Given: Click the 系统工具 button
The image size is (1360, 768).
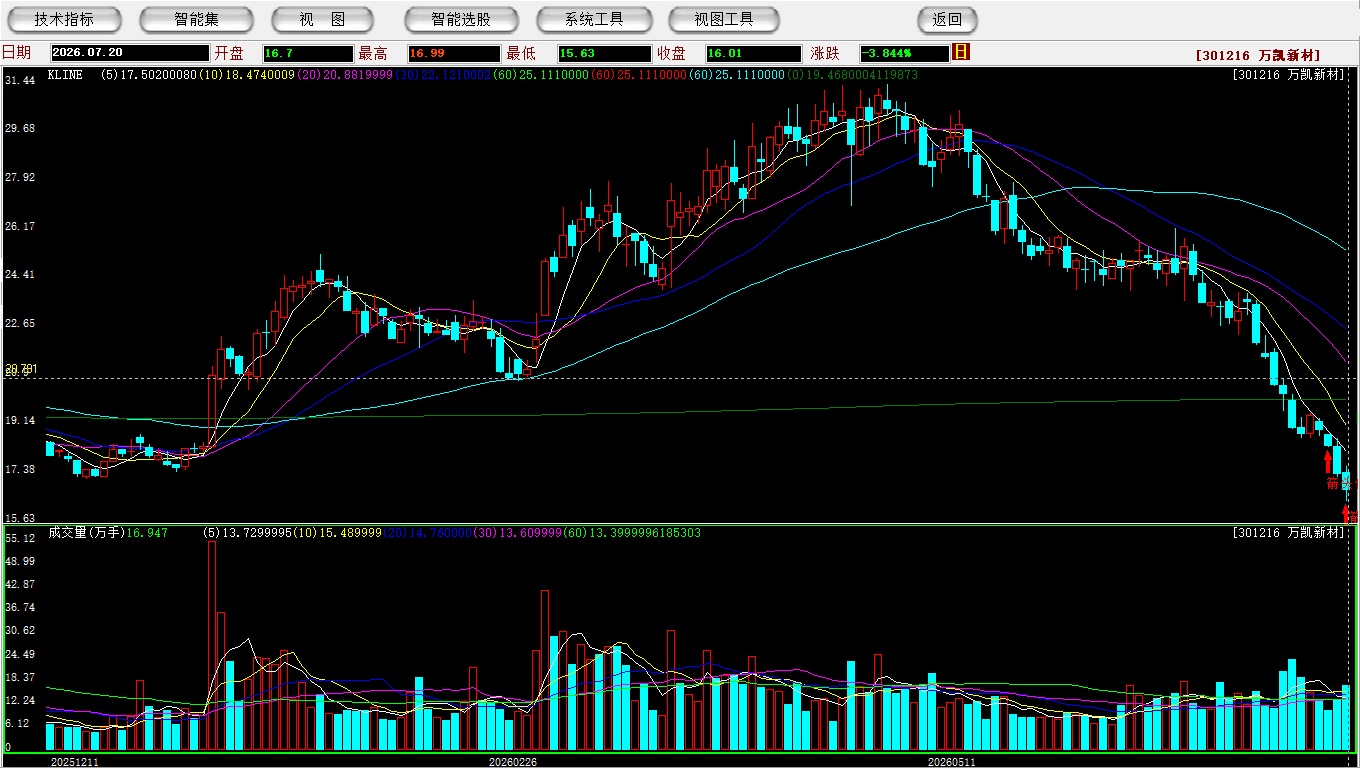Looking at the screenshot, I should [x=594, y=19].
